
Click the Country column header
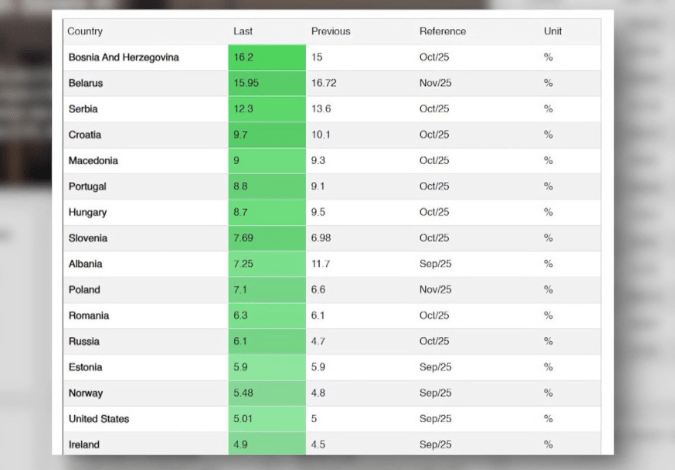click(85, 32)
